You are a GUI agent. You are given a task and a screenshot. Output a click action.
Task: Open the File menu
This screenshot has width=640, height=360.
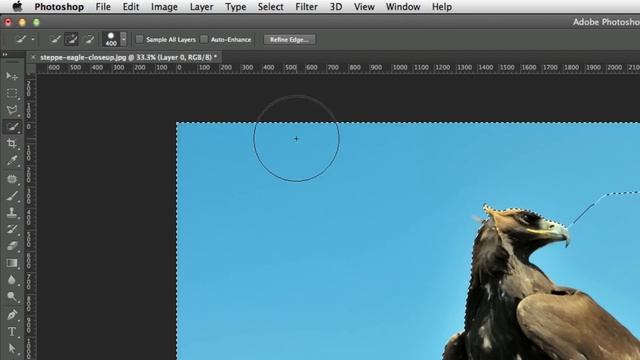pyautogui.click(x=103, y=7)
